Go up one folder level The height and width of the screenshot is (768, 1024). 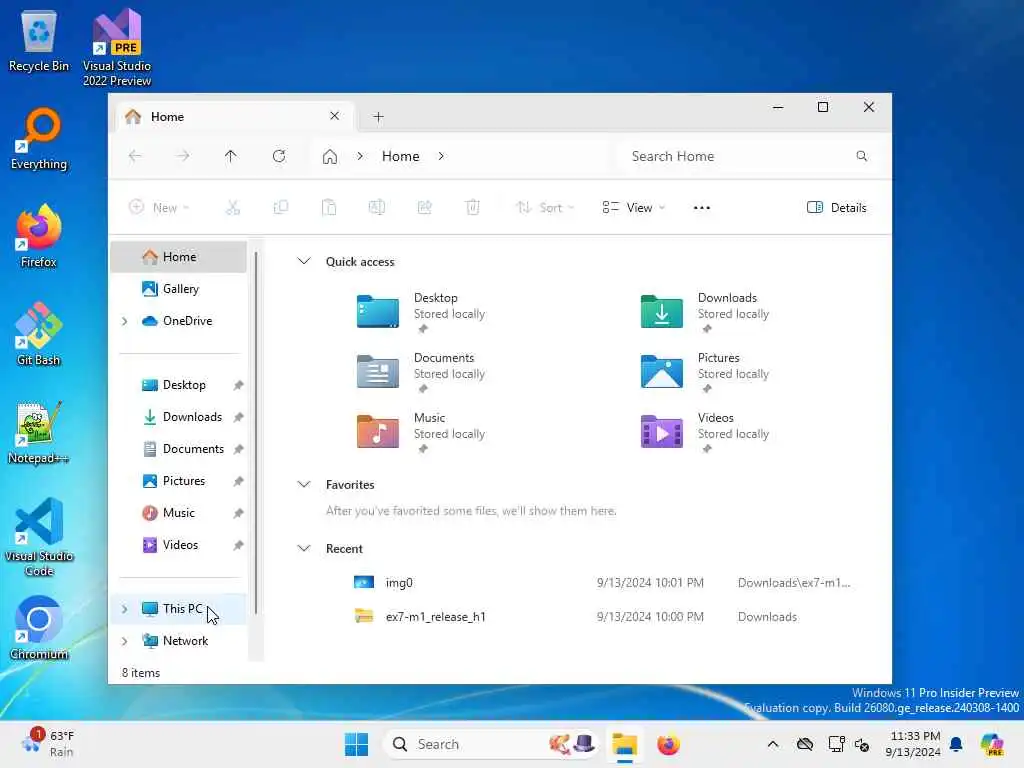tap(231, 156)
